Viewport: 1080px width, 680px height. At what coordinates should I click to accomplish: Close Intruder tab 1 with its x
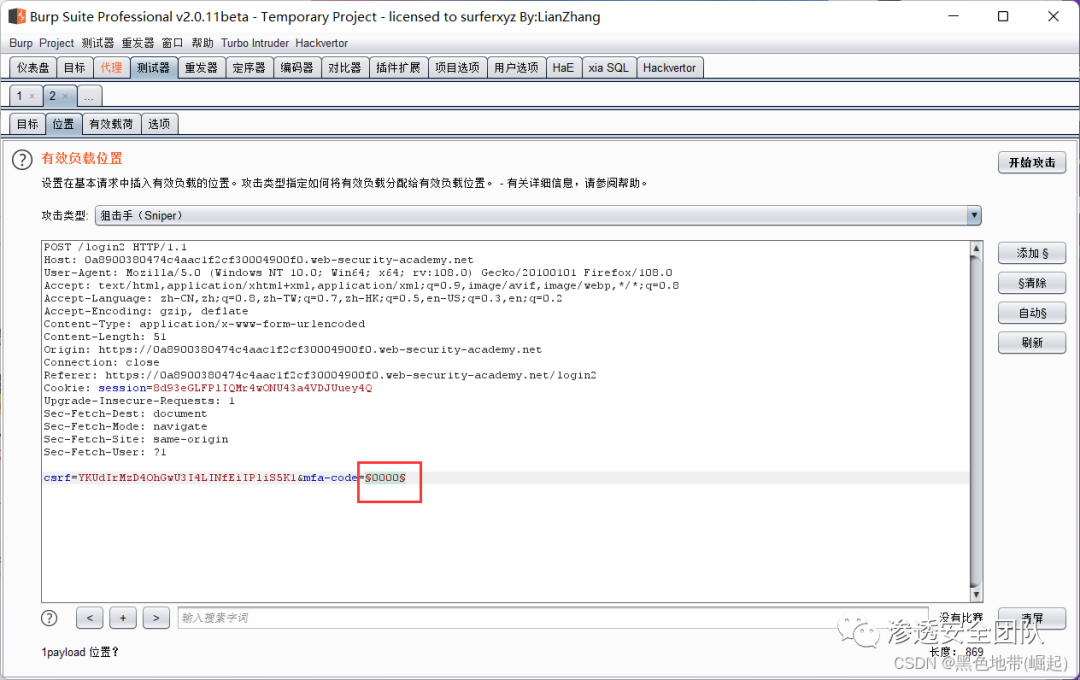click(x=32, y=96)
